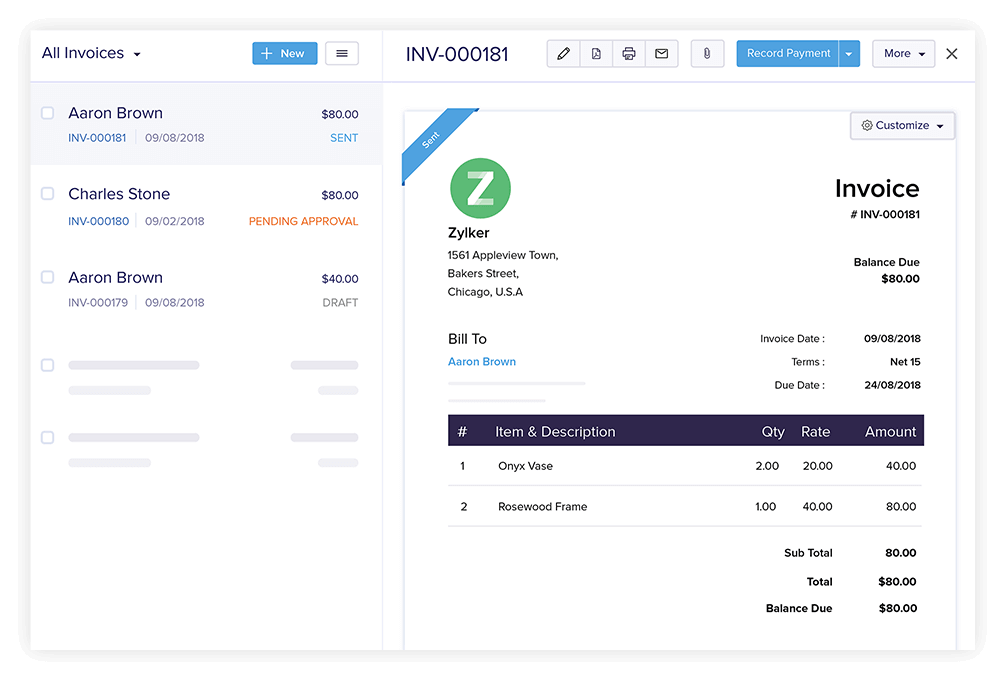Tick the checkbox for draft invoice INV-000179
The image size is (1005, 680).
tap(46, 277)
